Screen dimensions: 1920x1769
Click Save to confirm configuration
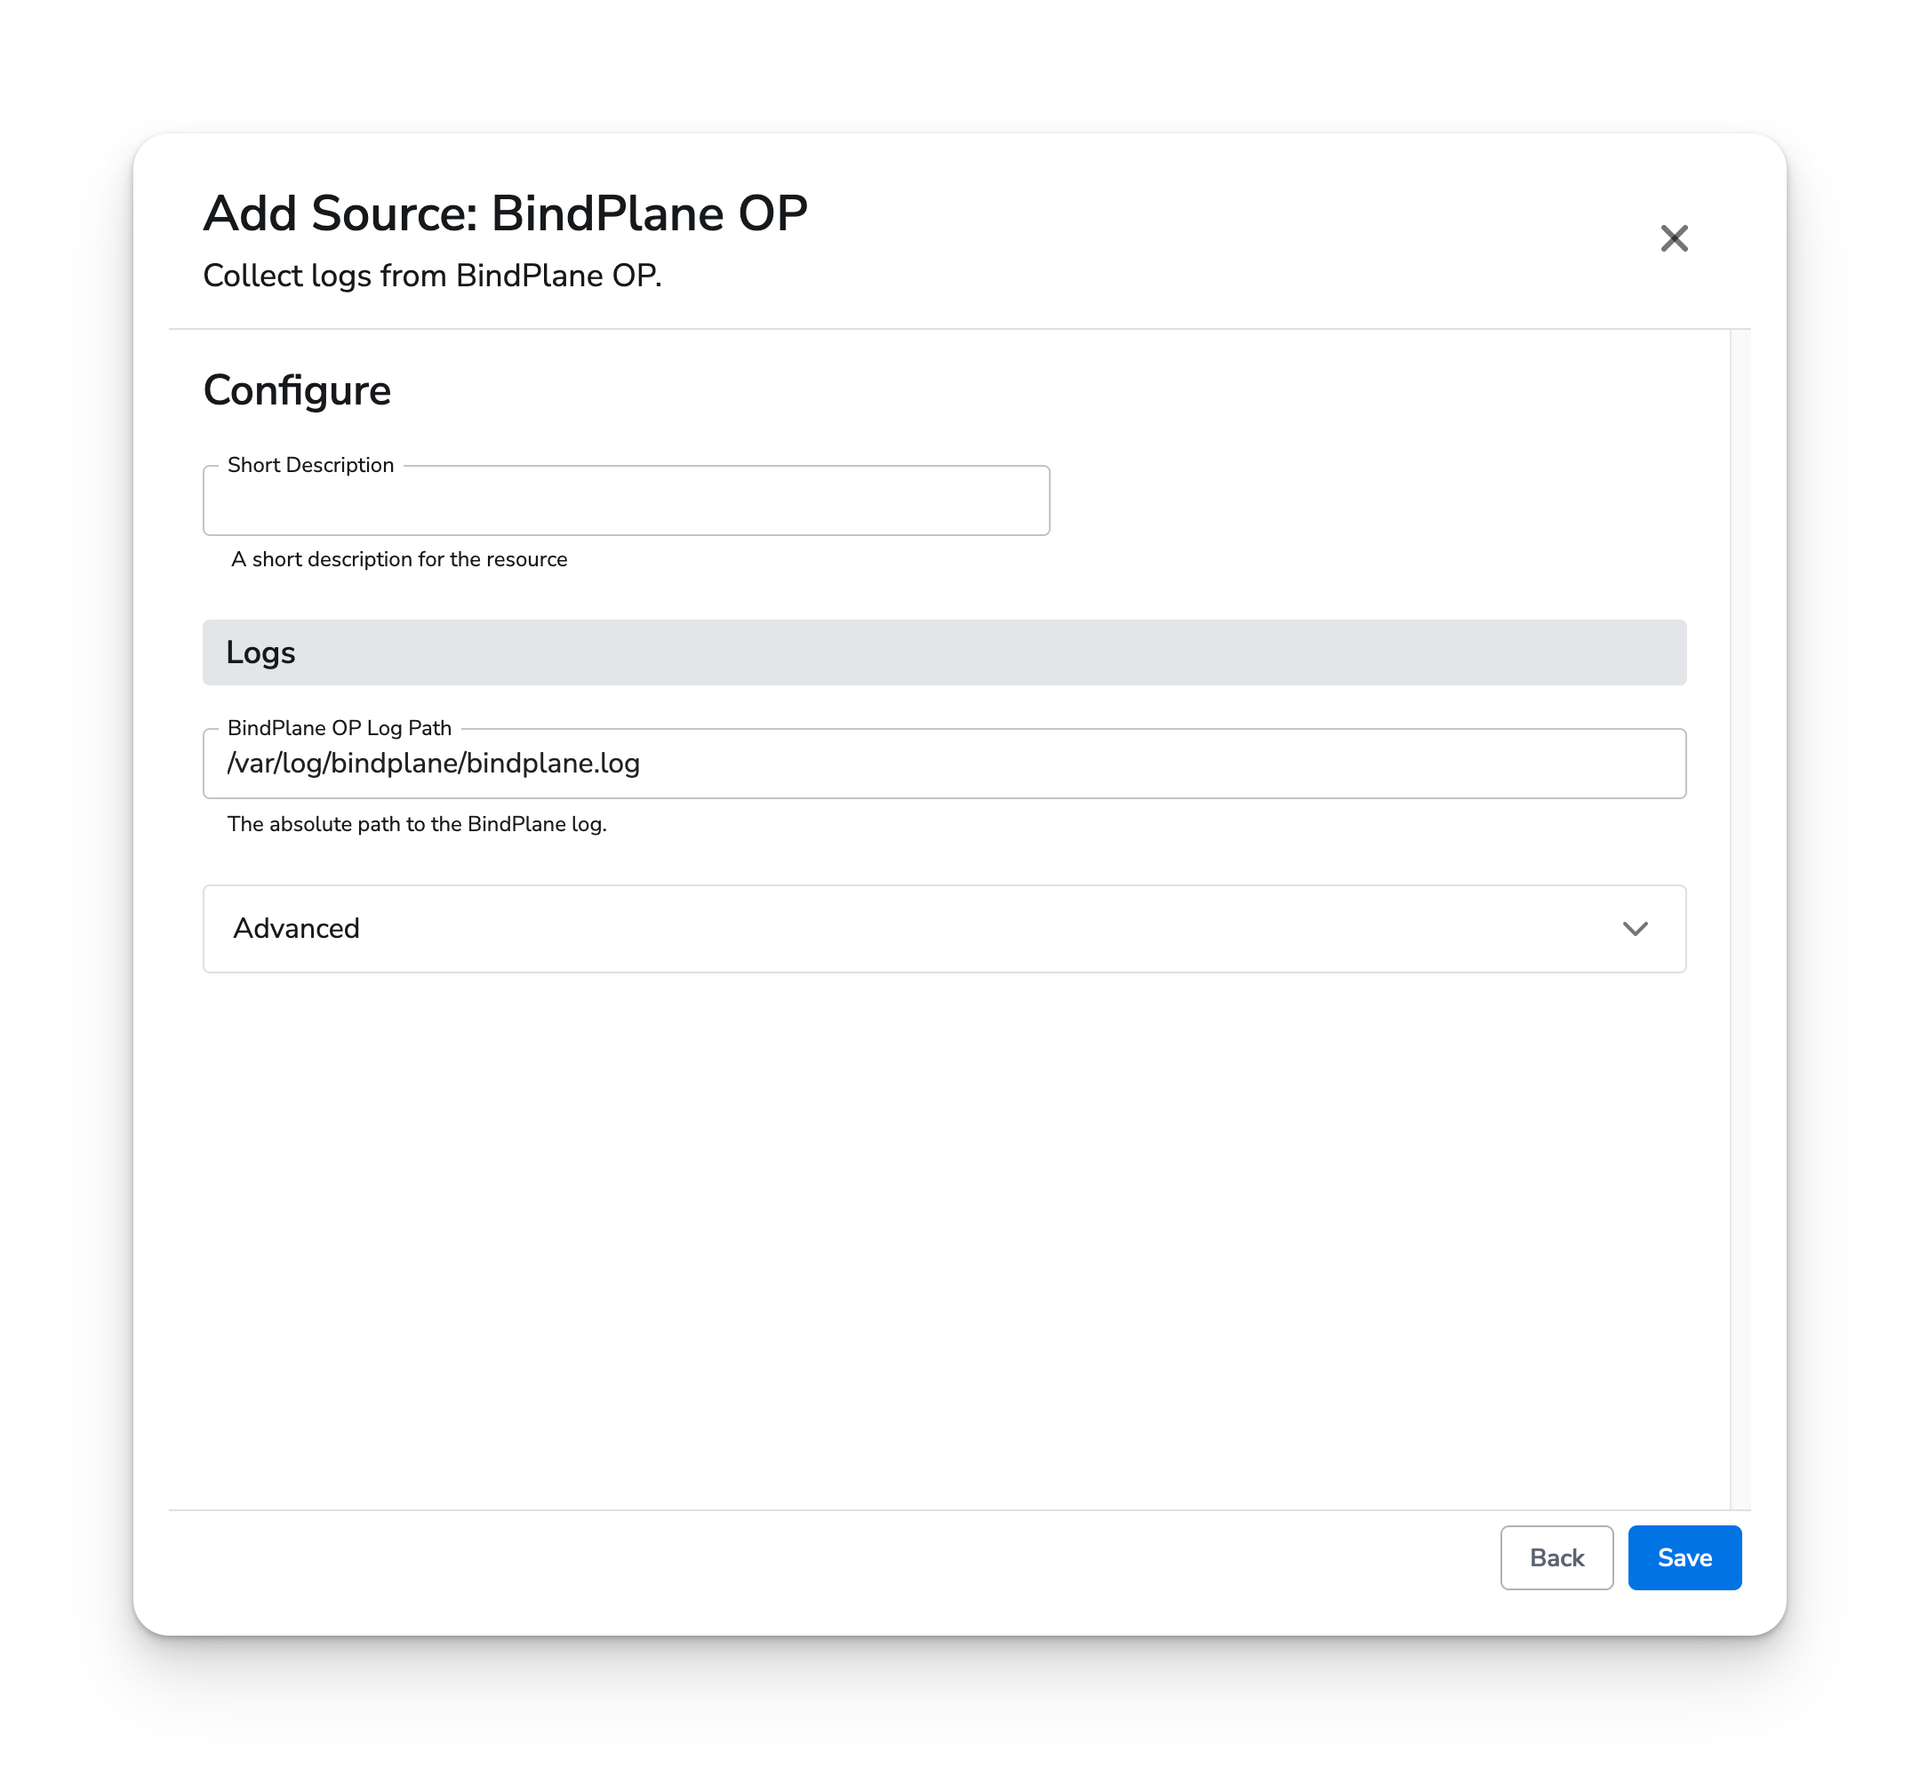1684,1558
